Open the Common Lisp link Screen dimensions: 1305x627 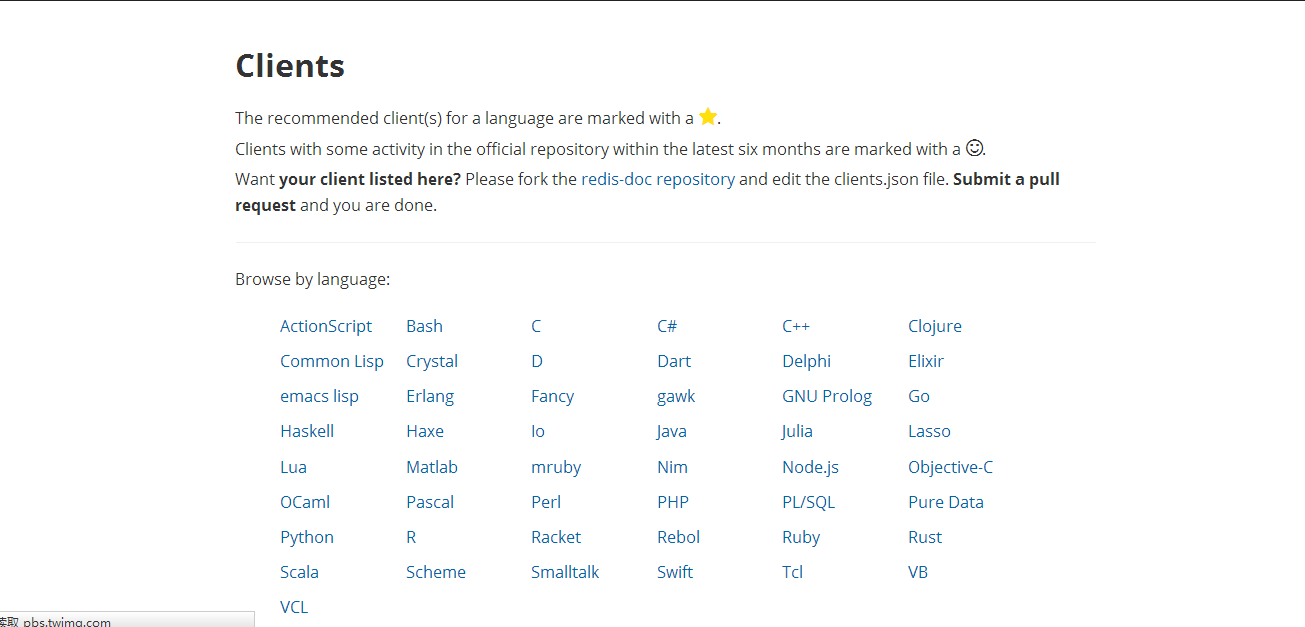[x=332, y=361]
